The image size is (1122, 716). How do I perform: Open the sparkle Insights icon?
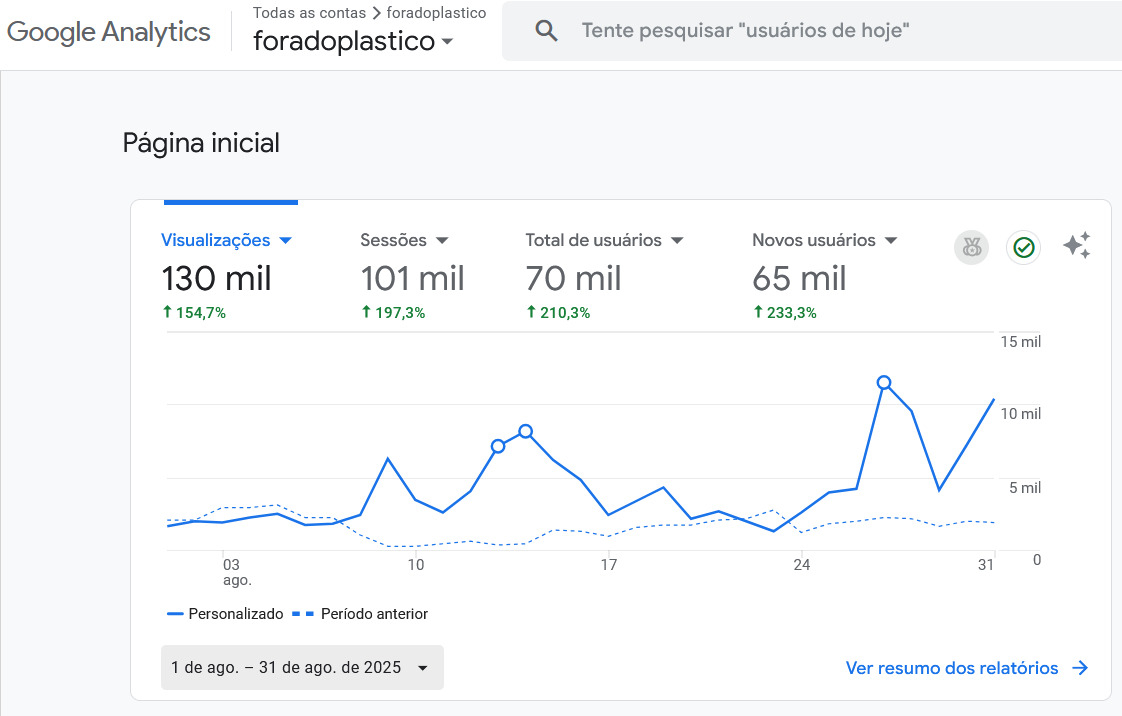1076,246
